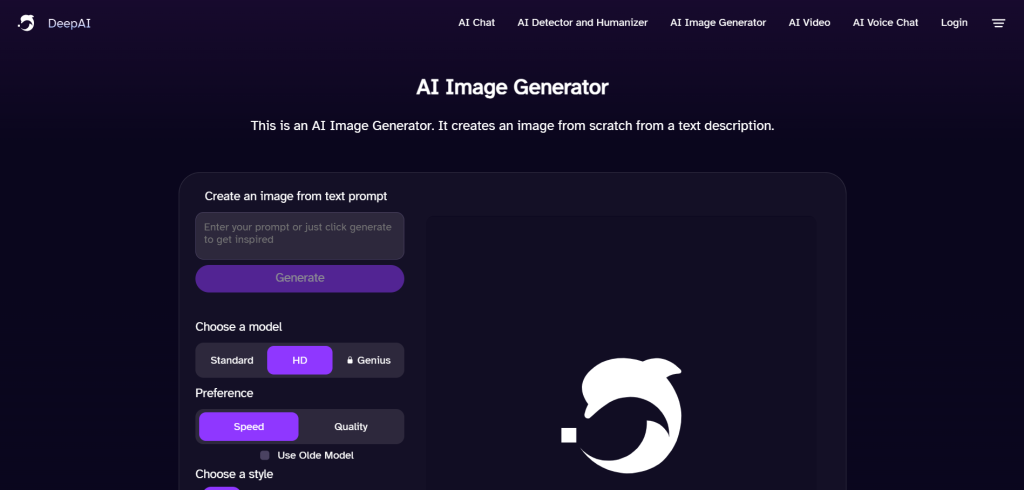Focus the image prompt text field

click(300, 236)
